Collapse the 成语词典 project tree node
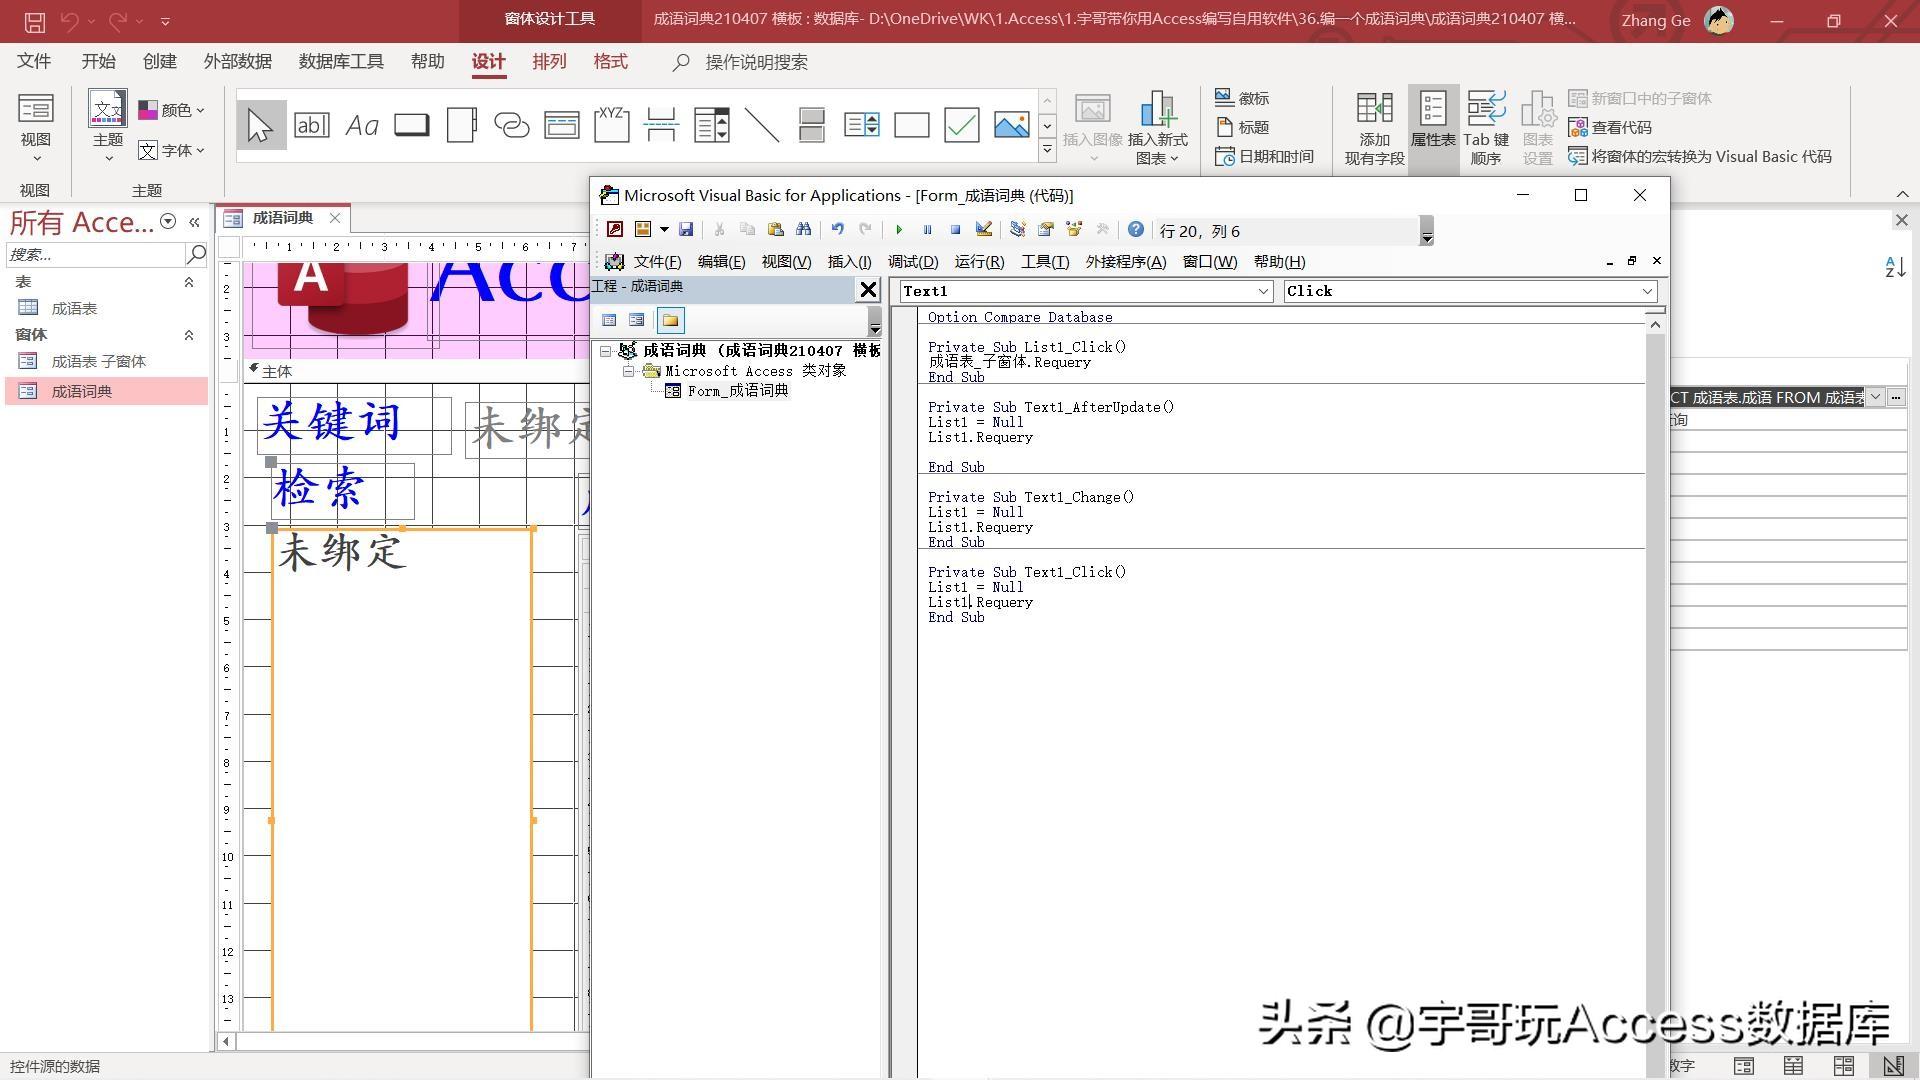The height and width of the screenshot is (1080, 1920). point(606,351)
